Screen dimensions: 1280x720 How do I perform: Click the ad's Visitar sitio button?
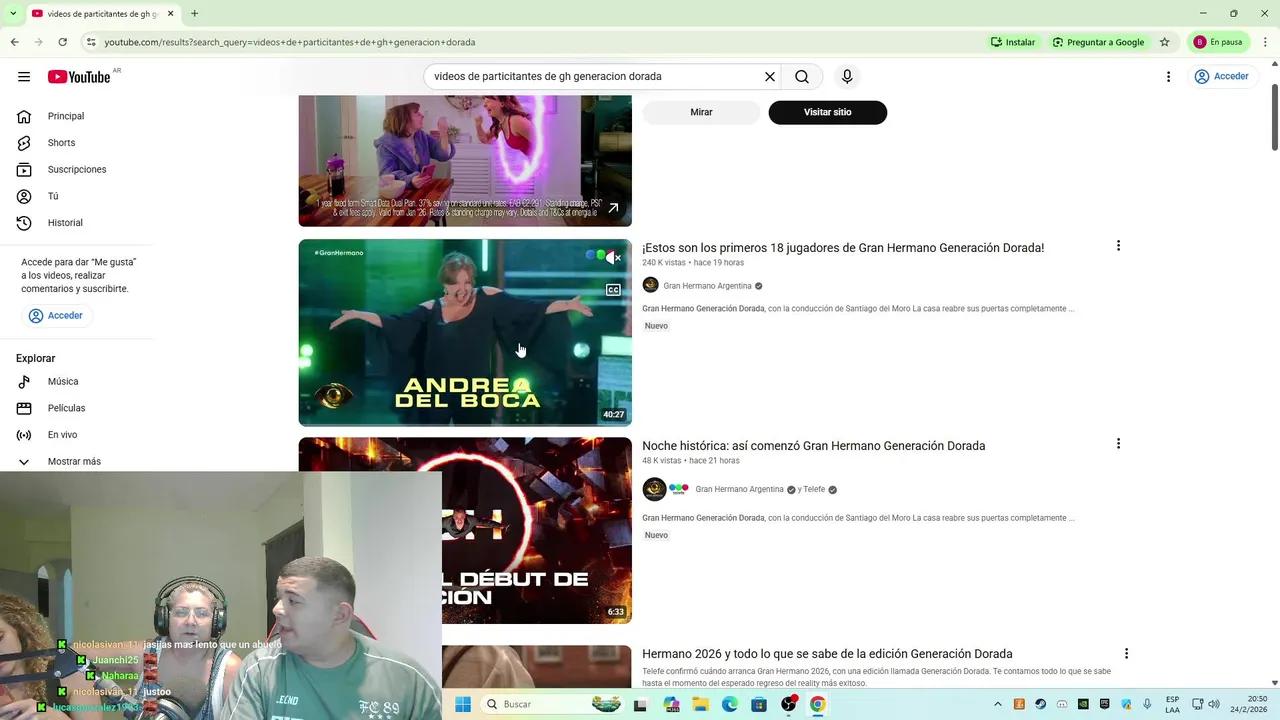pyautogui.click(x=827, y=112)
